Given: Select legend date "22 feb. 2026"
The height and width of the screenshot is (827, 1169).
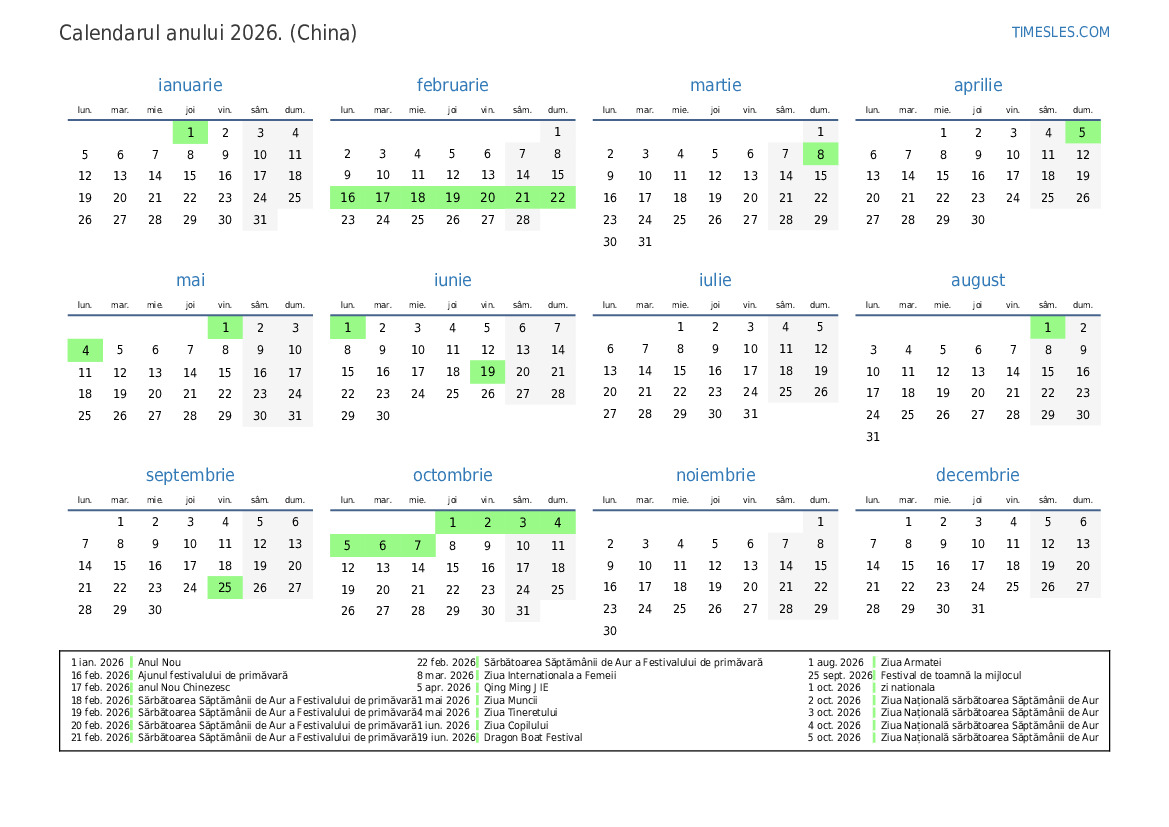Looking at the screenshot, I should [x=446, y=662].
